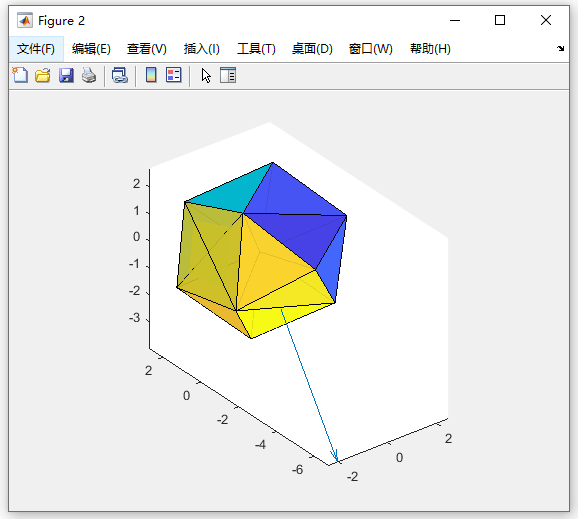
Task: Print the figure using the printer icon
Action: [x=89, y=75]
